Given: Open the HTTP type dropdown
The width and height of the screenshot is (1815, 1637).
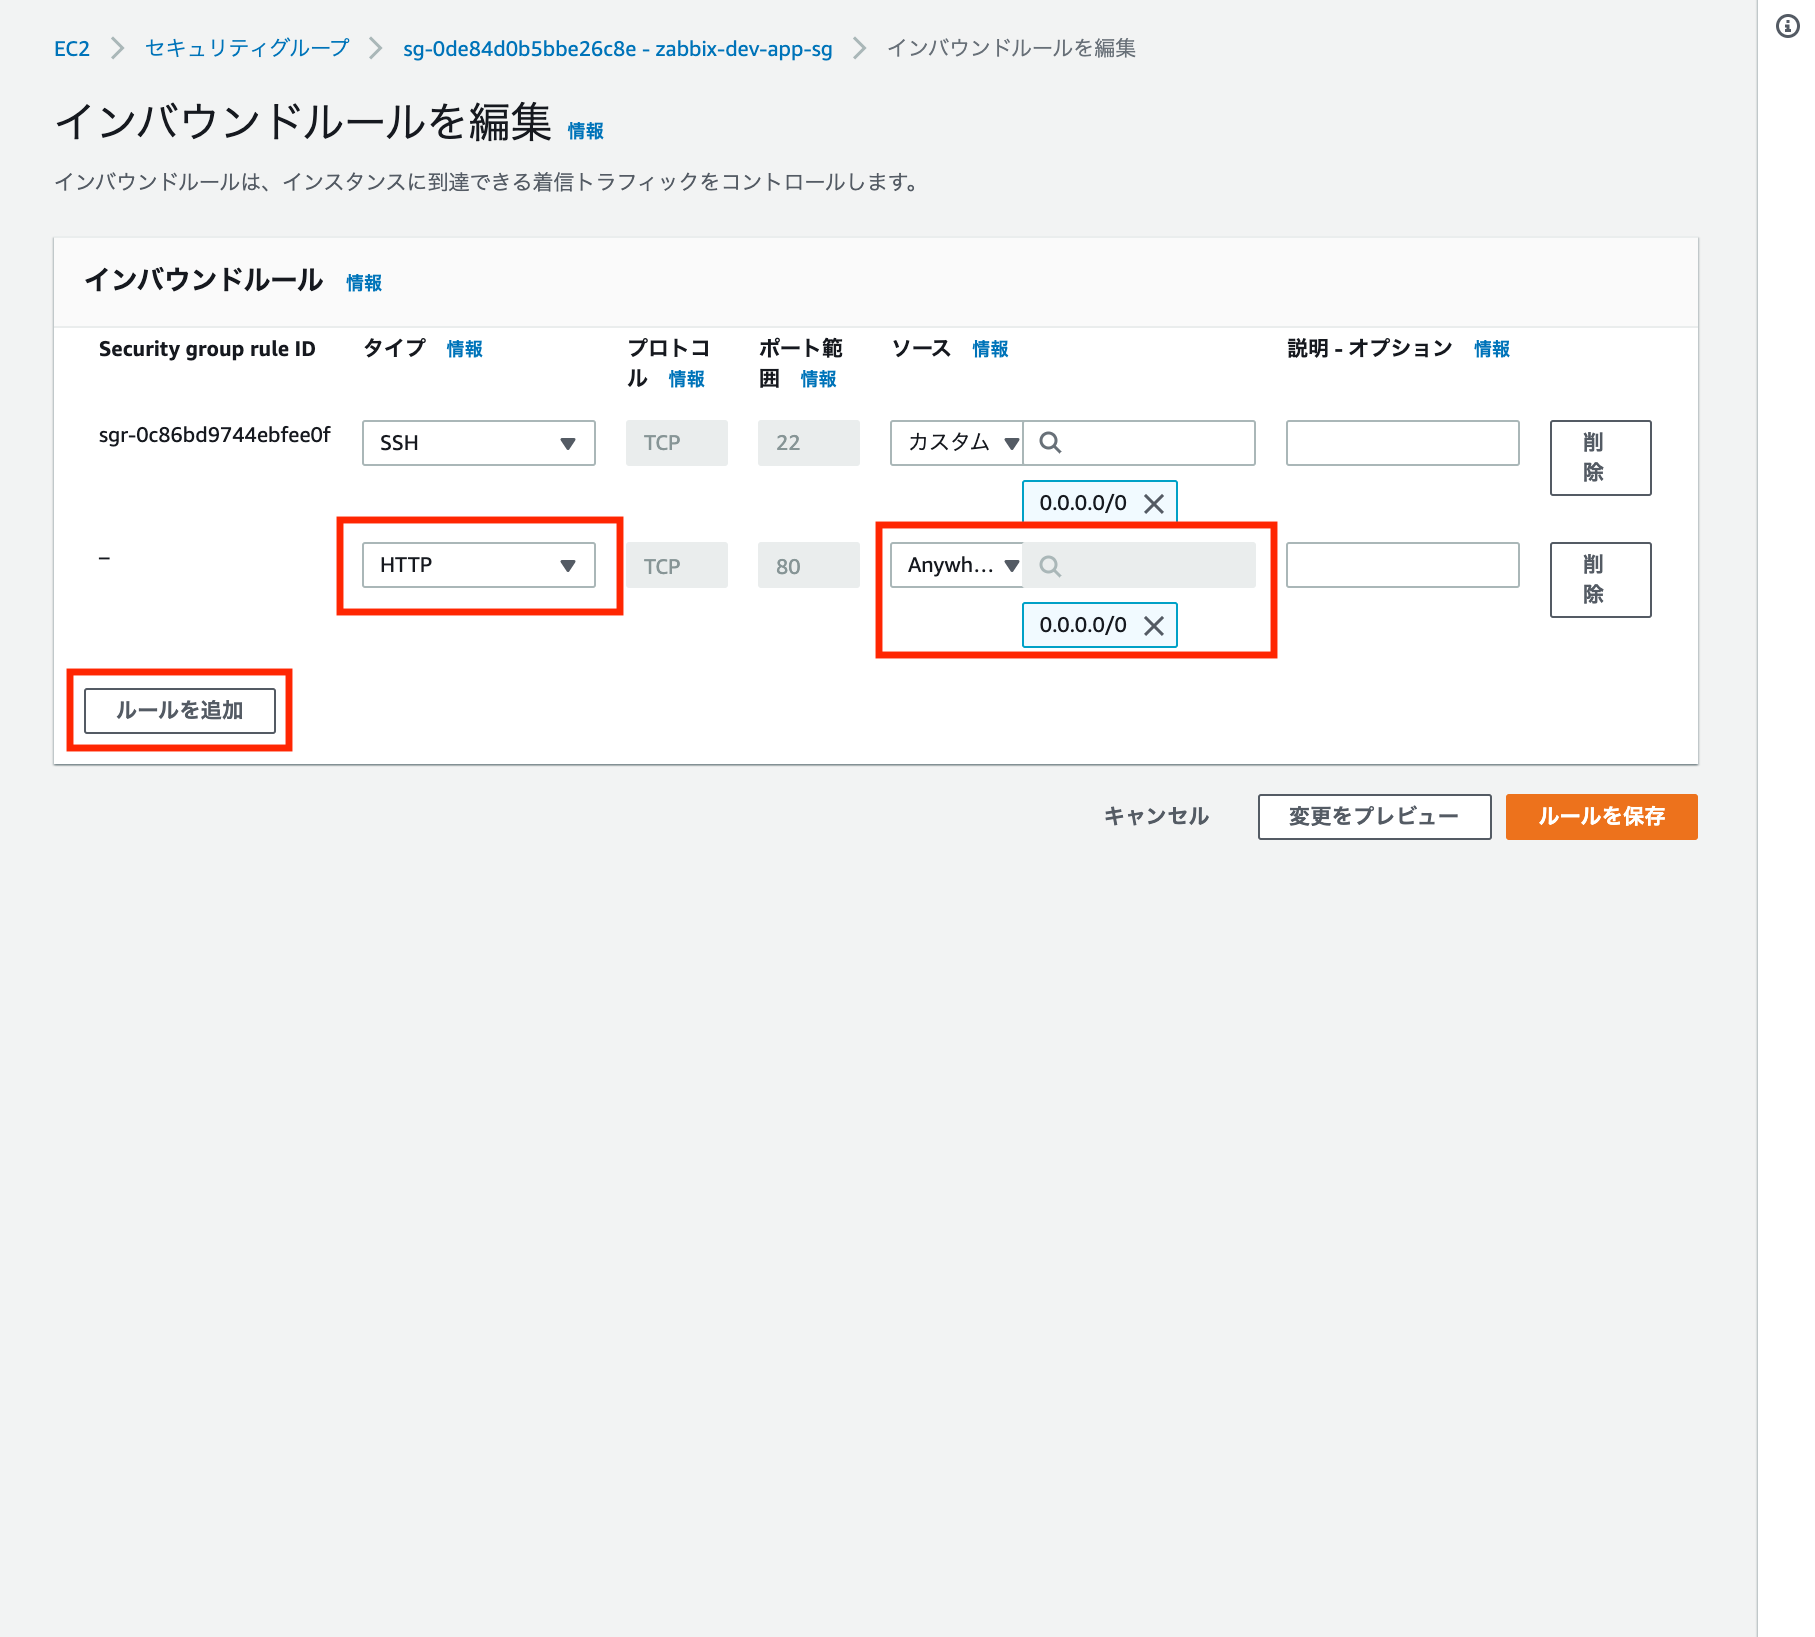Looking at the screenshot, I should 478,565.
